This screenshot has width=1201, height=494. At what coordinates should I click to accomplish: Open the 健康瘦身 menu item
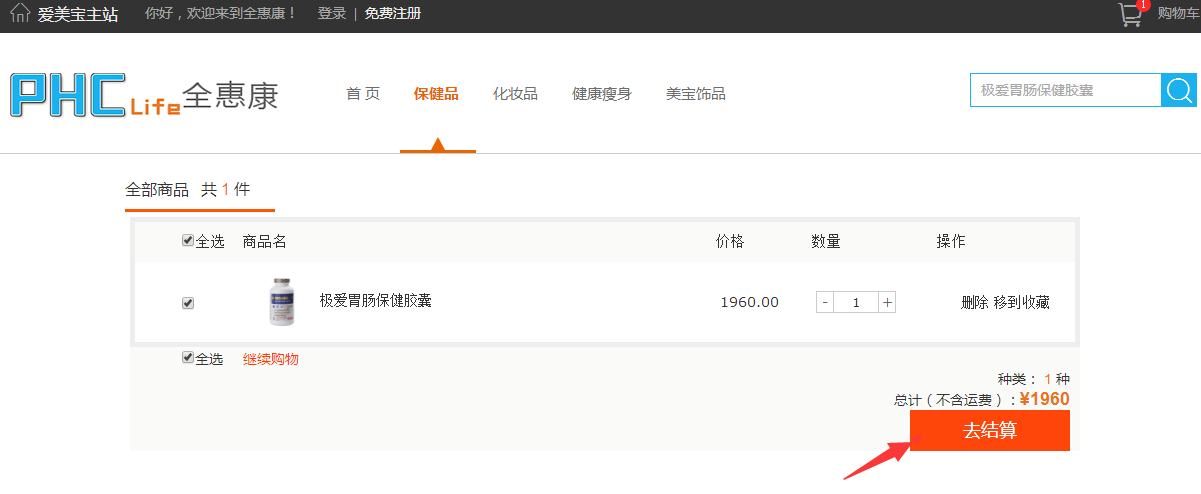[x=602, y=94]
